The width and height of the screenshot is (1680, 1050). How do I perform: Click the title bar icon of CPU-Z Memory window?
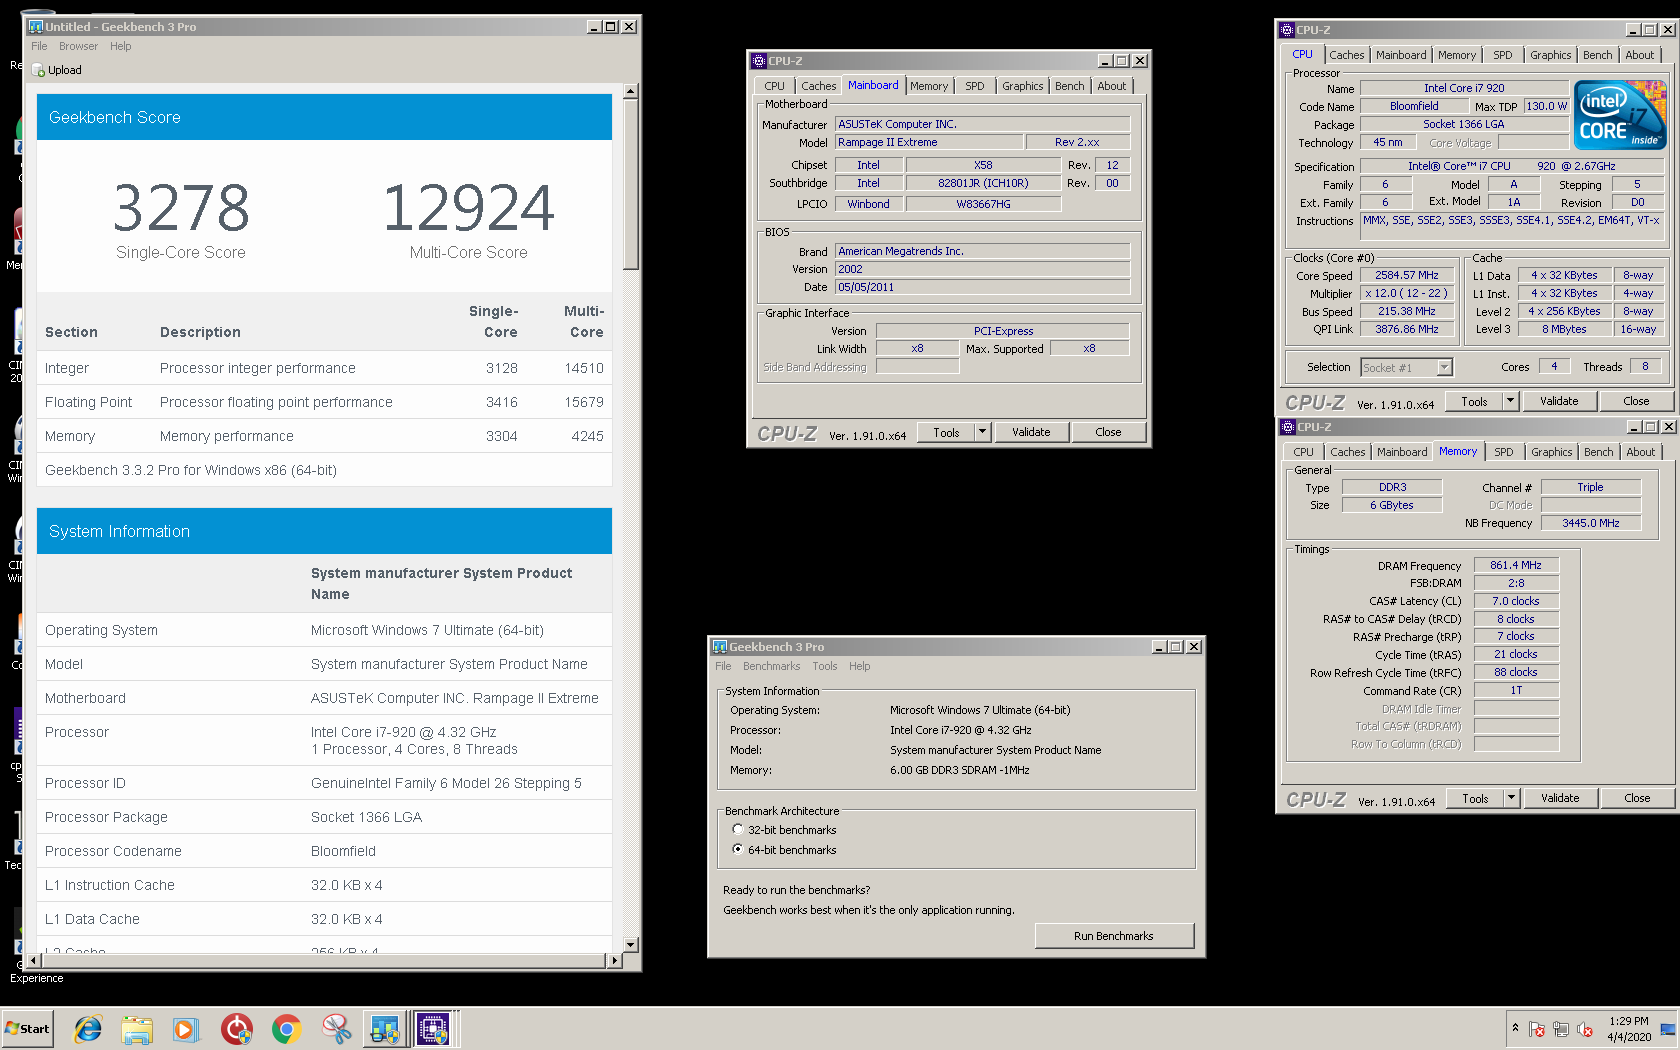(1288, 427)
